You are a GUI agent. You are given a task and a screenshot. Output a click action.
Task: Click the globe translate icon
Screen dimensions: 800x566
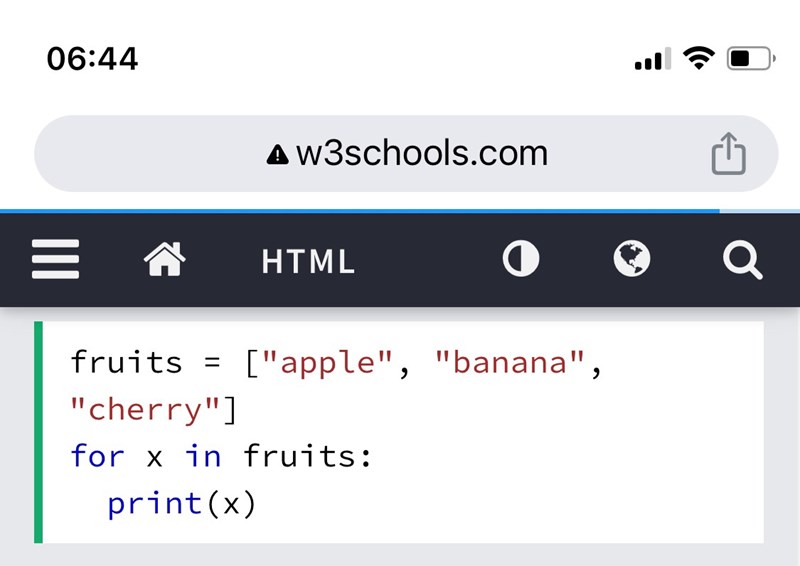[x=631, y=260]
